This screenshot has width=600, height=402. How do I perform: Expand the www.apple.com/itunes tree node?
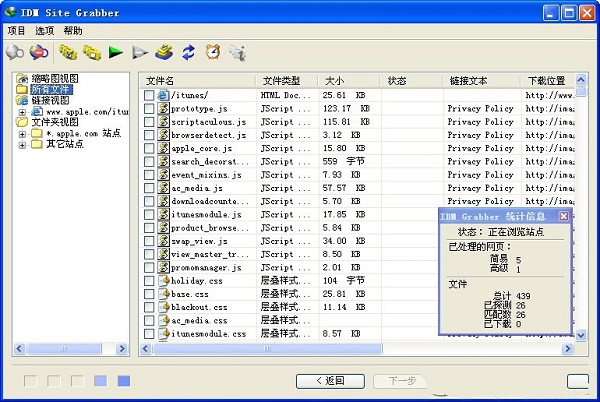tap(22, 112)
